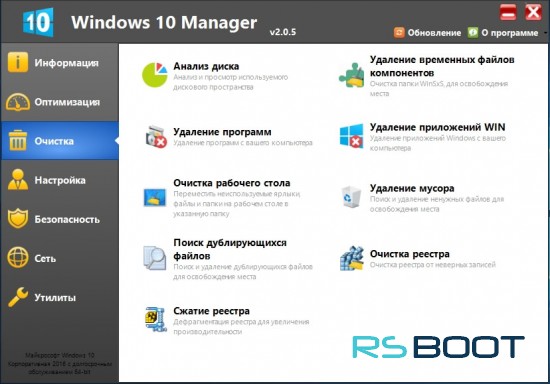Switch to the Оптимизация section

[x=60, y=102]
